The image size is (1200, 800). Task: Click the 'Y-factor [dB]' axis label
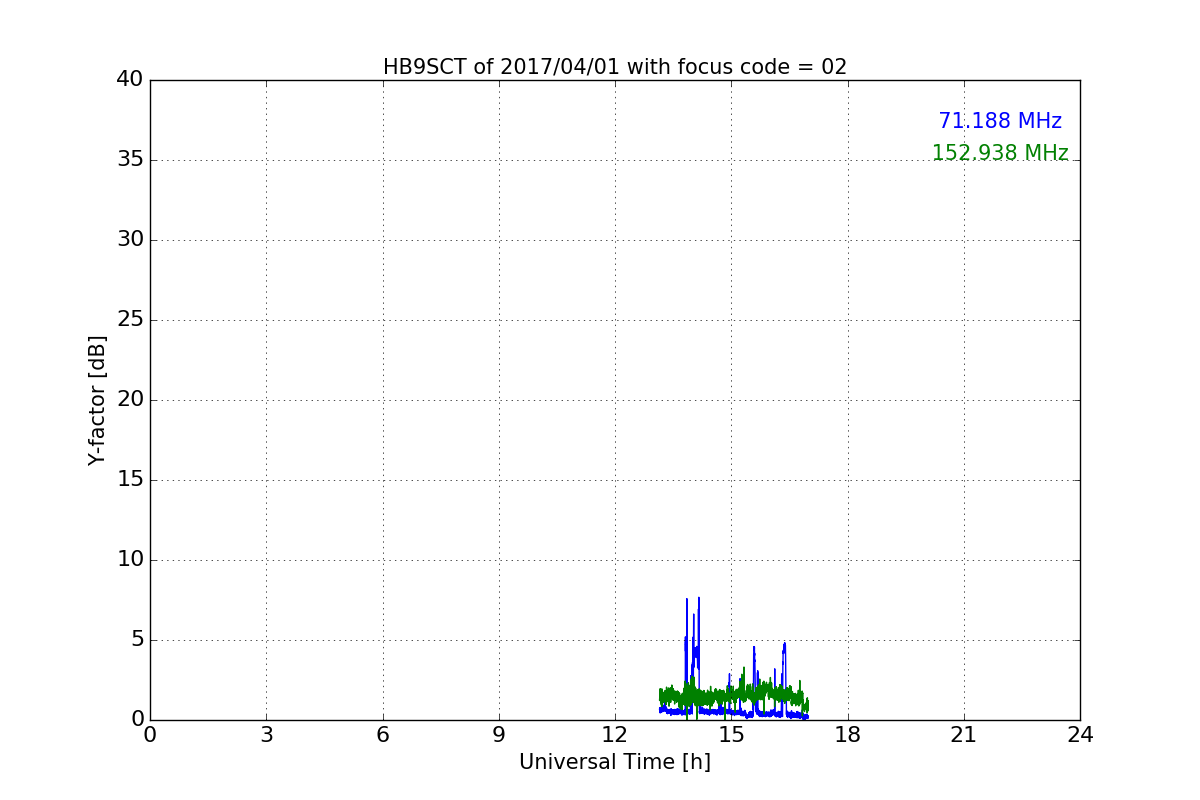click(x=97, y=400)
